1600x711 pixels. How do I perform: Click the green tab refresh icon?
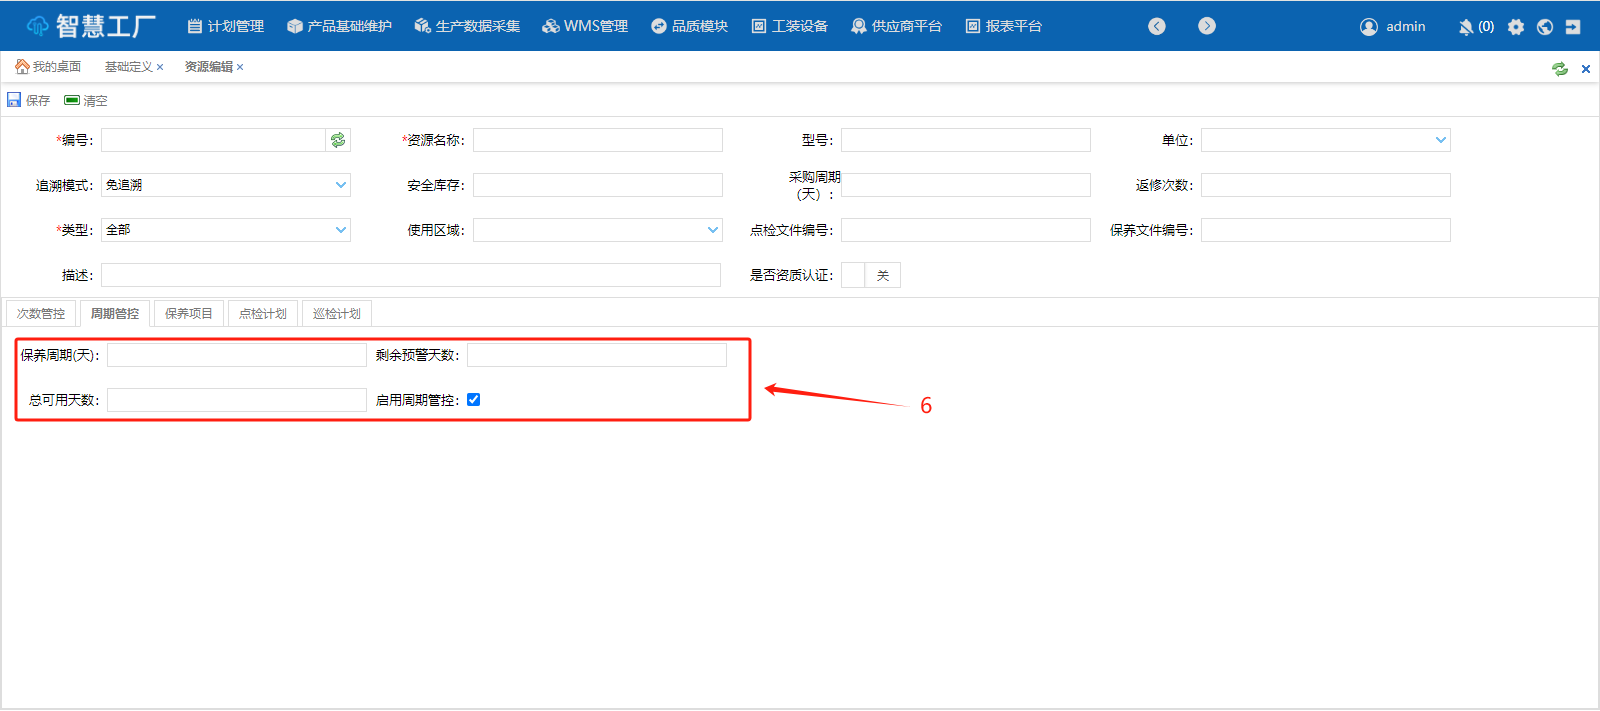(1559, 69)
